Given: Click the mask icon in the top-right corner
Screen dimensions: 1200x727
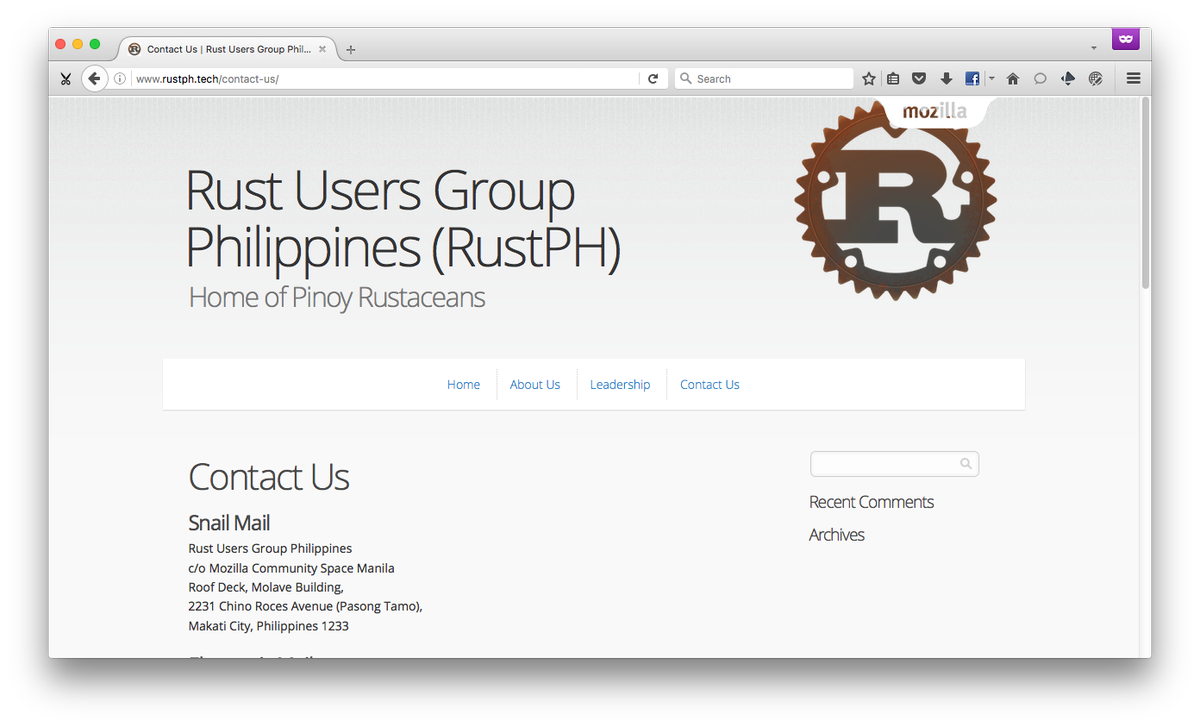Looking at the screenshot, I should [x=1125, y=38].
